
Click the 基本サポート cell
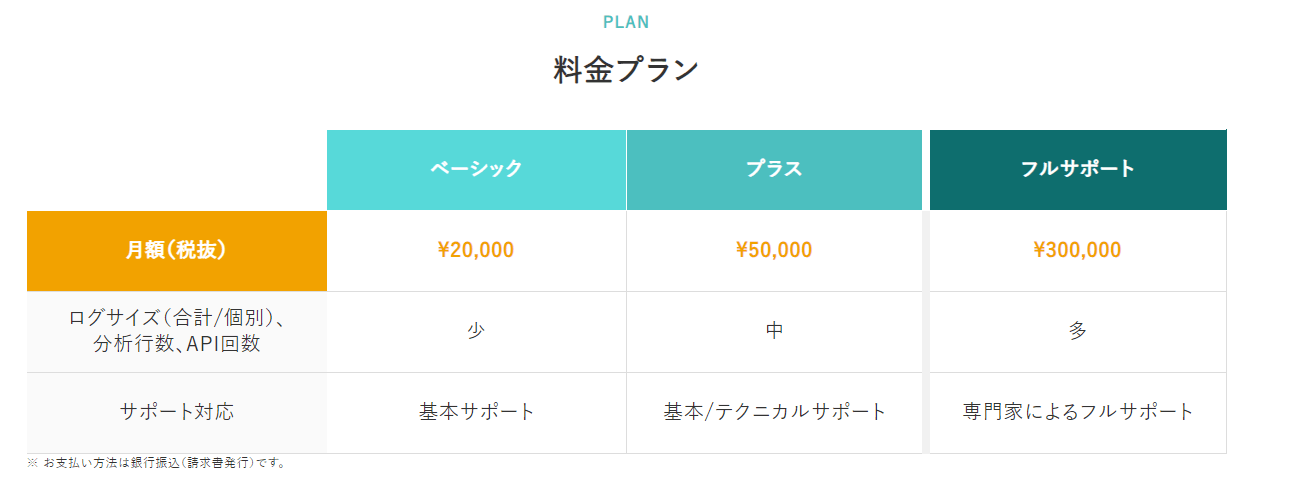pyautogui.click(x=476, y=411)
